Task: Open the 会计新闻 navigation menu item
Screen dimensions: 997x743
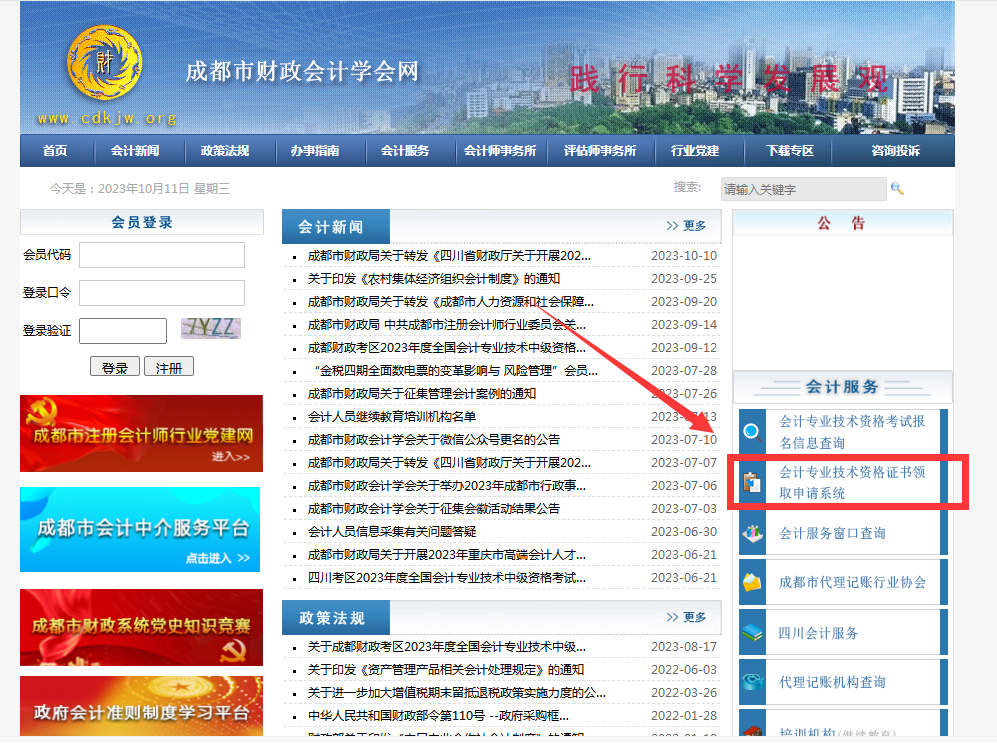Action: point(135,151)
